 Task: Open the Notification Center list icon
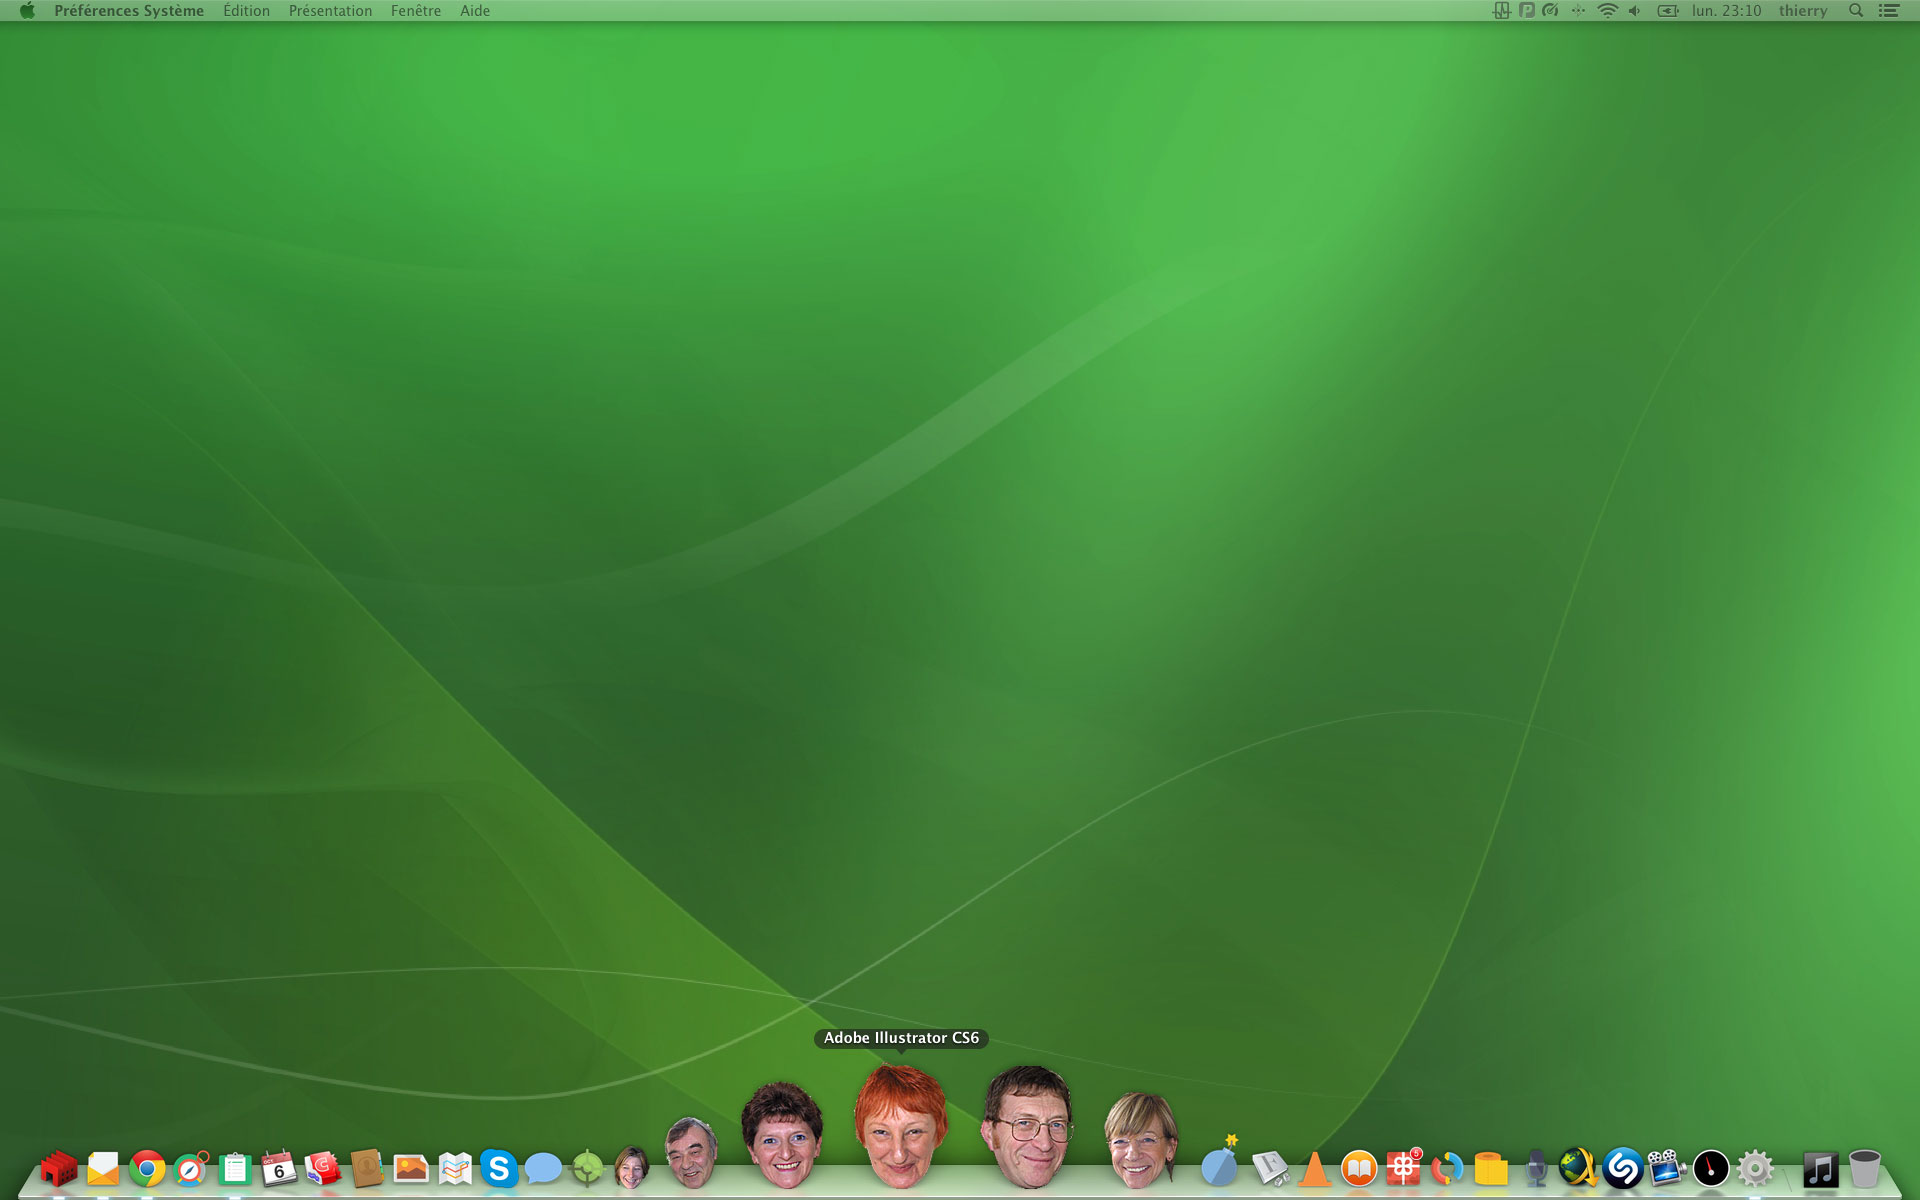(1889, 11)
